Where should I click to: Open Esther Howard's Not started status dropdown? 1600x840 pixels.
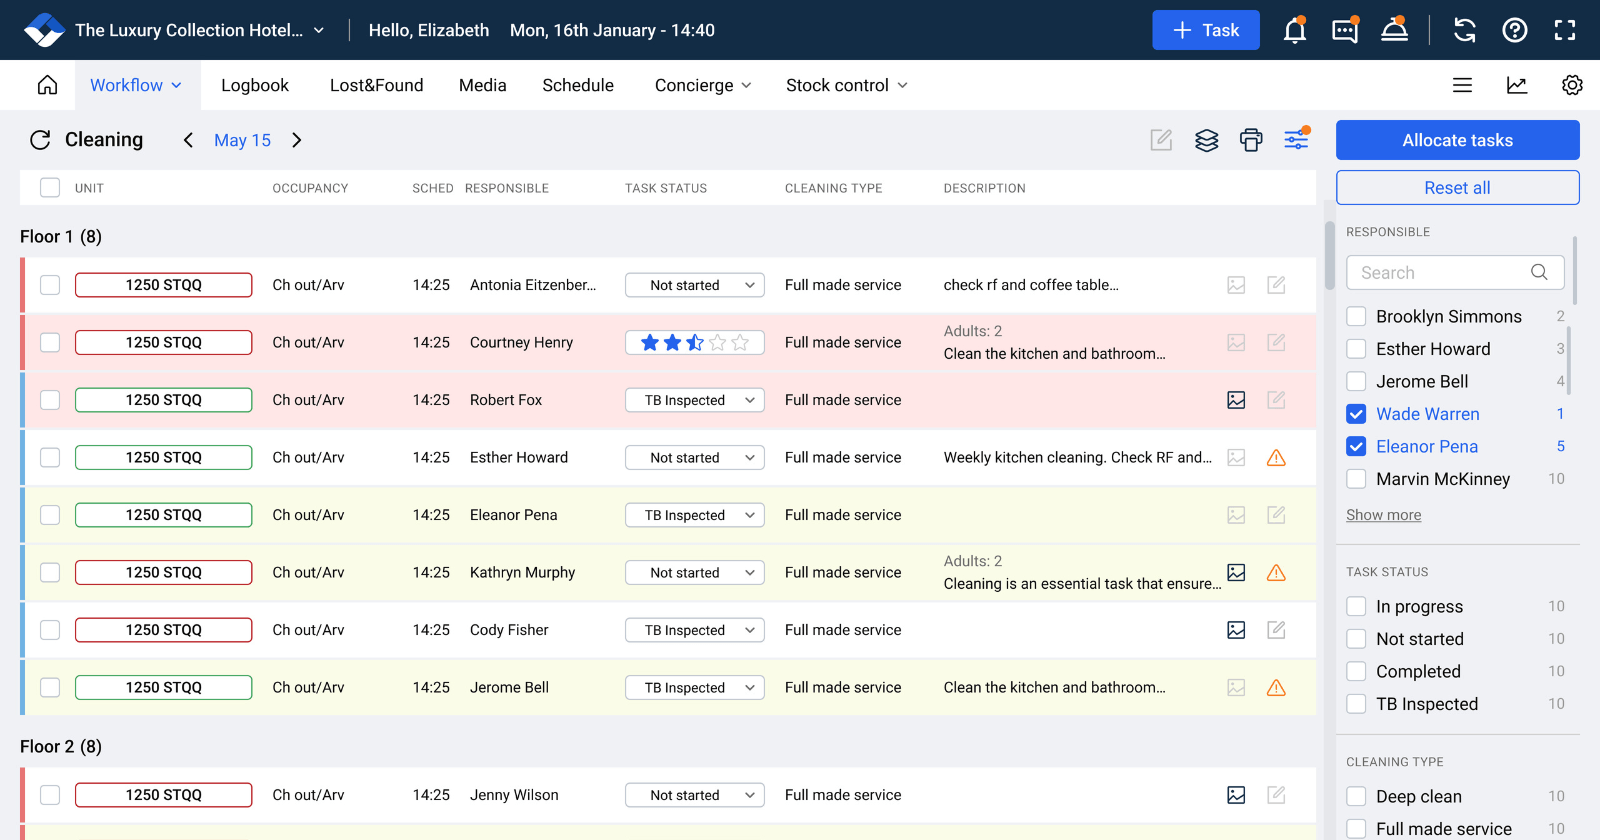(x=695, y=458)
